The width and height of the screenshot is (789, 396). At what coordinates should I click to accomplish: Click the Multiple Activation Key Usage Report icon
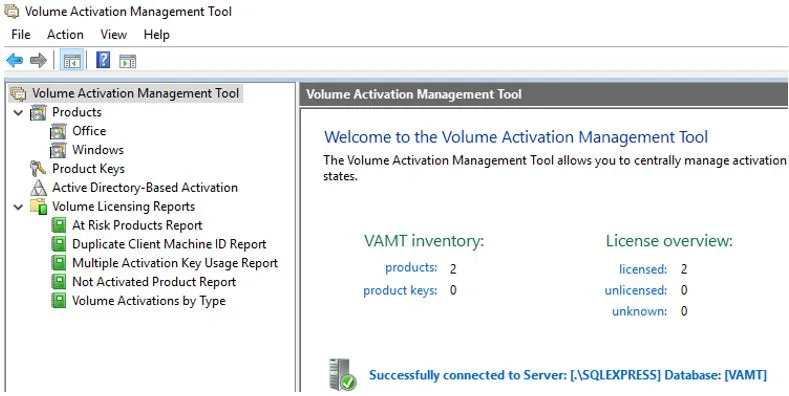coord(59,263)
